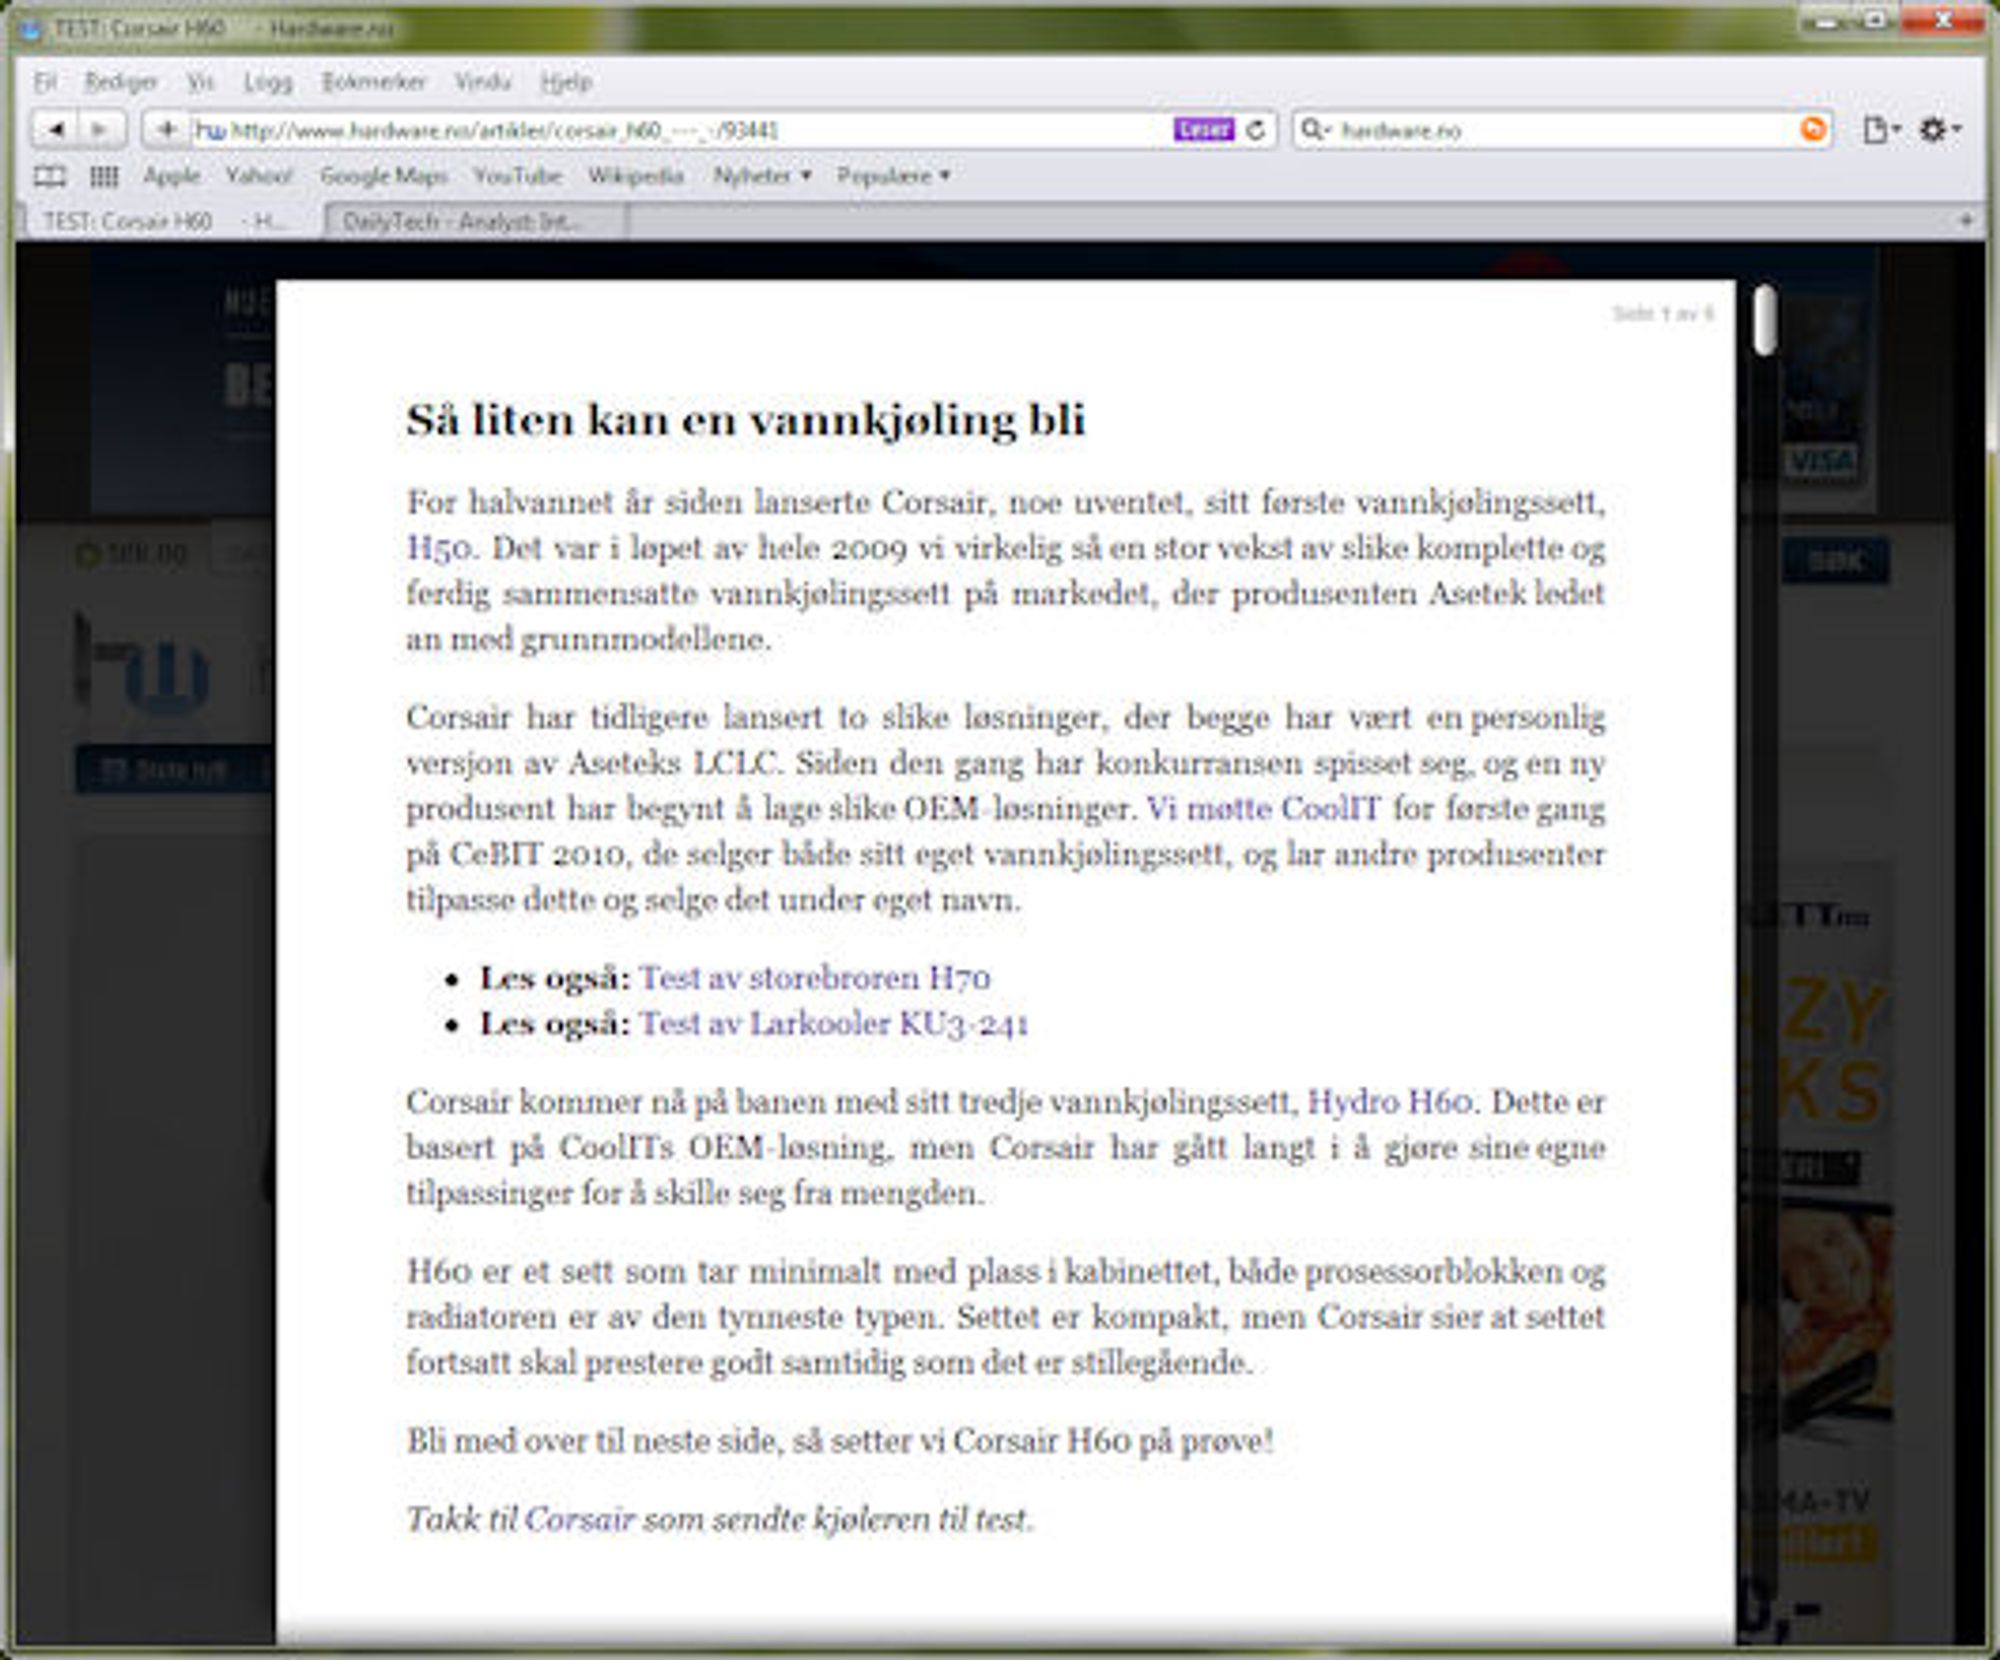
Task: Open the Bokmerker menu
Action: [373, 82]
